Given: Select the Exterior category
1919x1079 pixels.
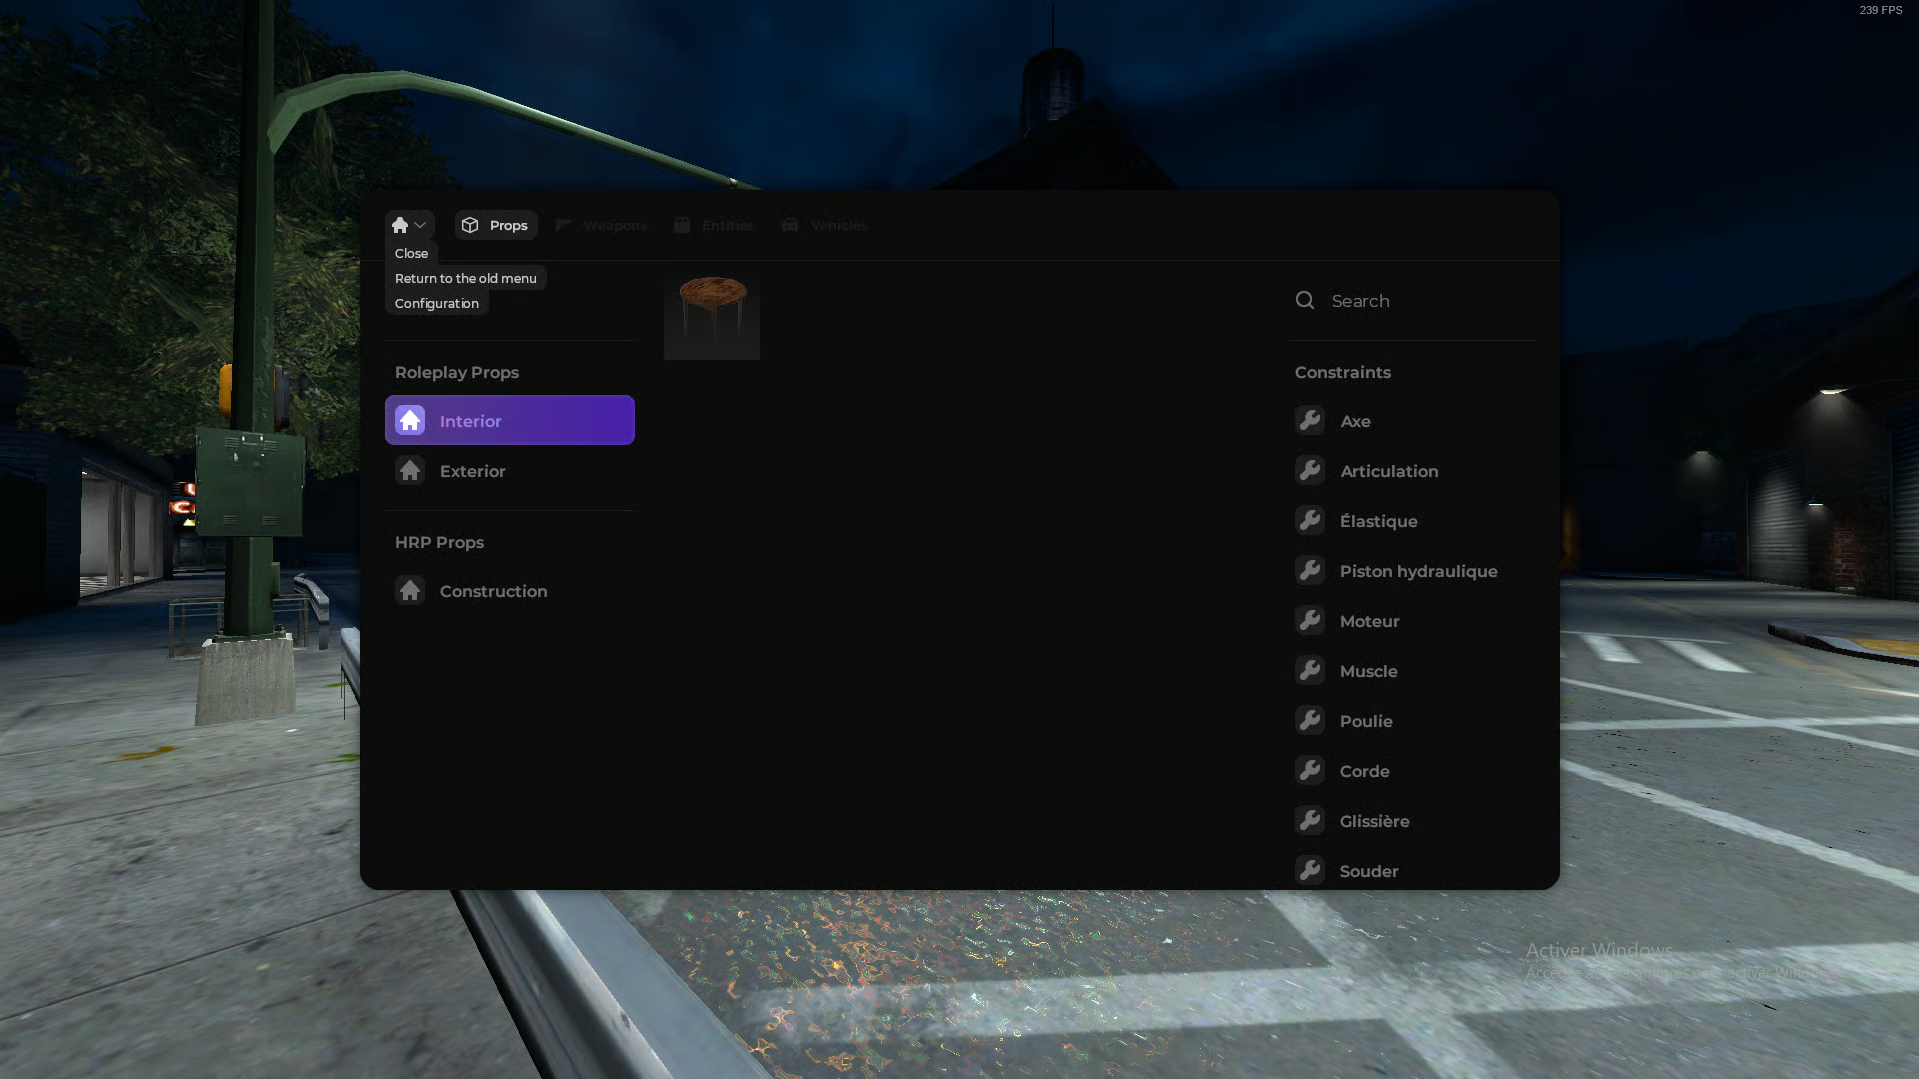Looking at the screenshot, I should tap(510, 470).
